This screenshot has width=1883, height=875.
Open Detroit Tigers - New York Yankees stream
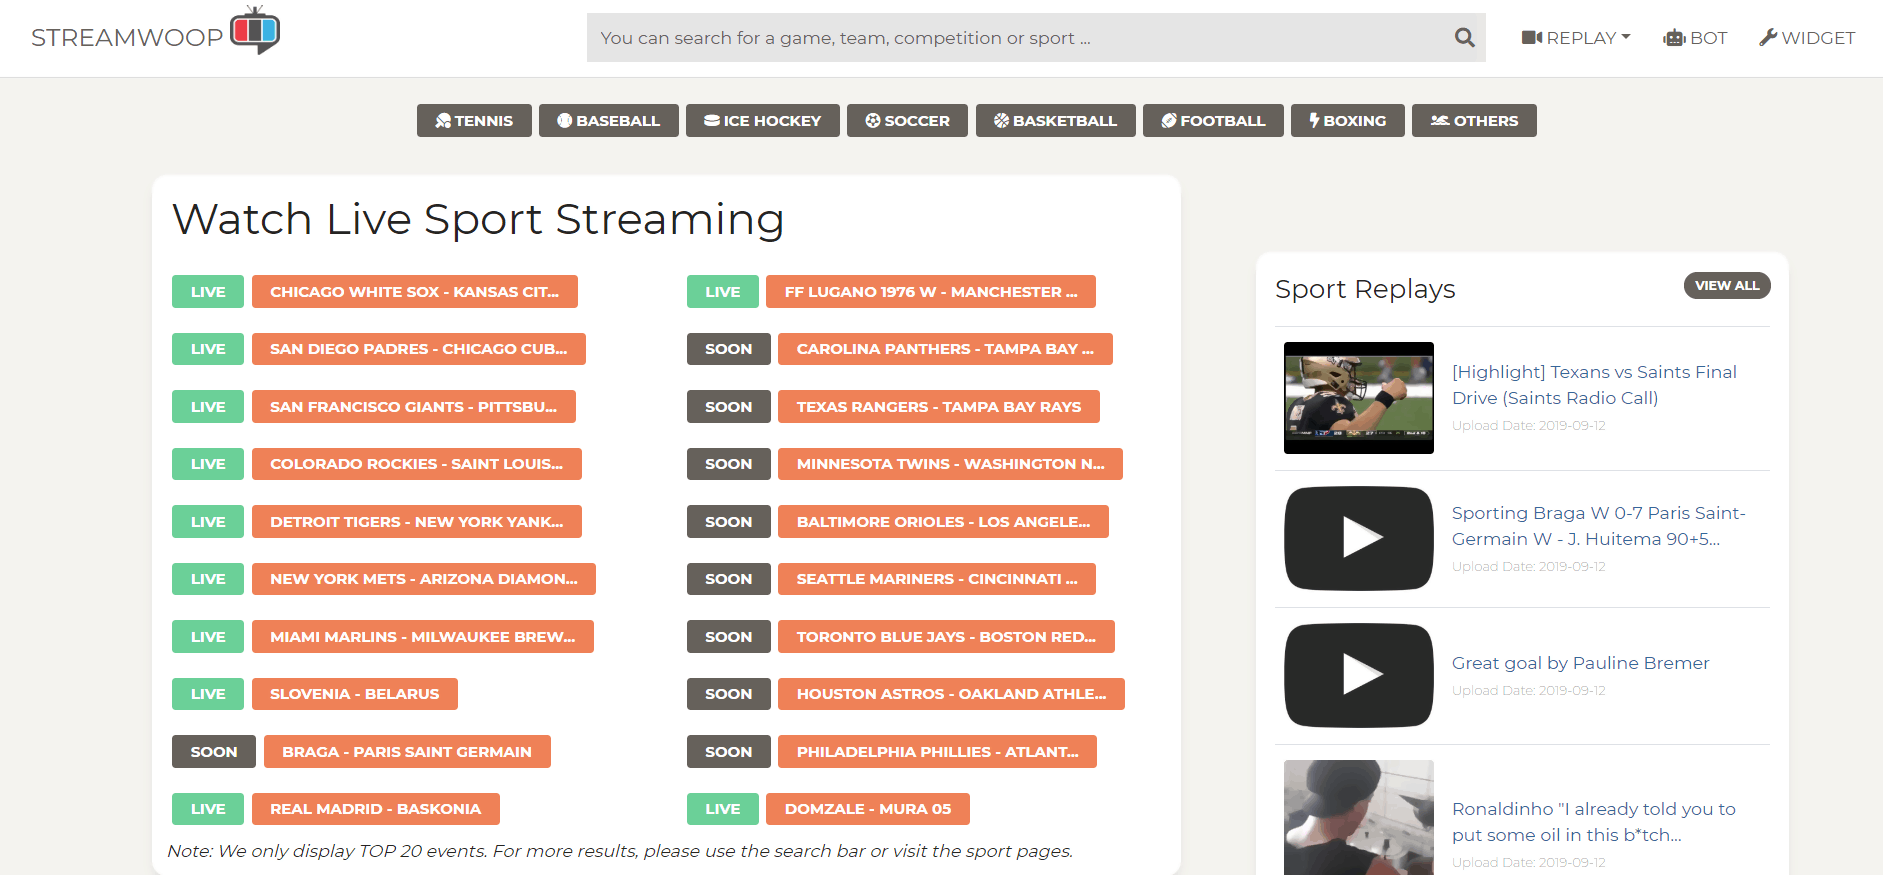[417, 522]
